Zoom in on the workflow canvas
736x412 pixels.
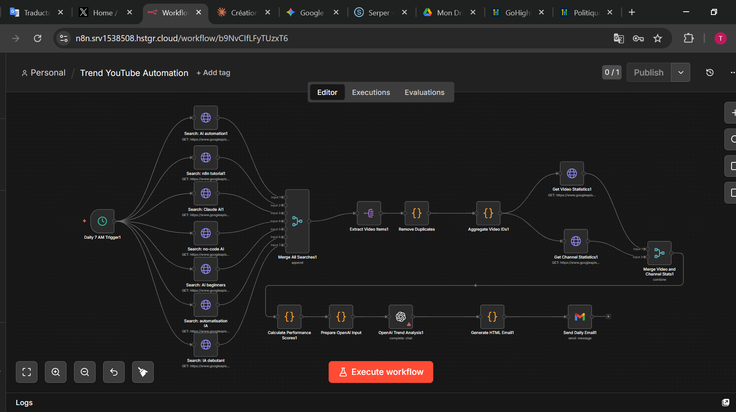(56, 372)
